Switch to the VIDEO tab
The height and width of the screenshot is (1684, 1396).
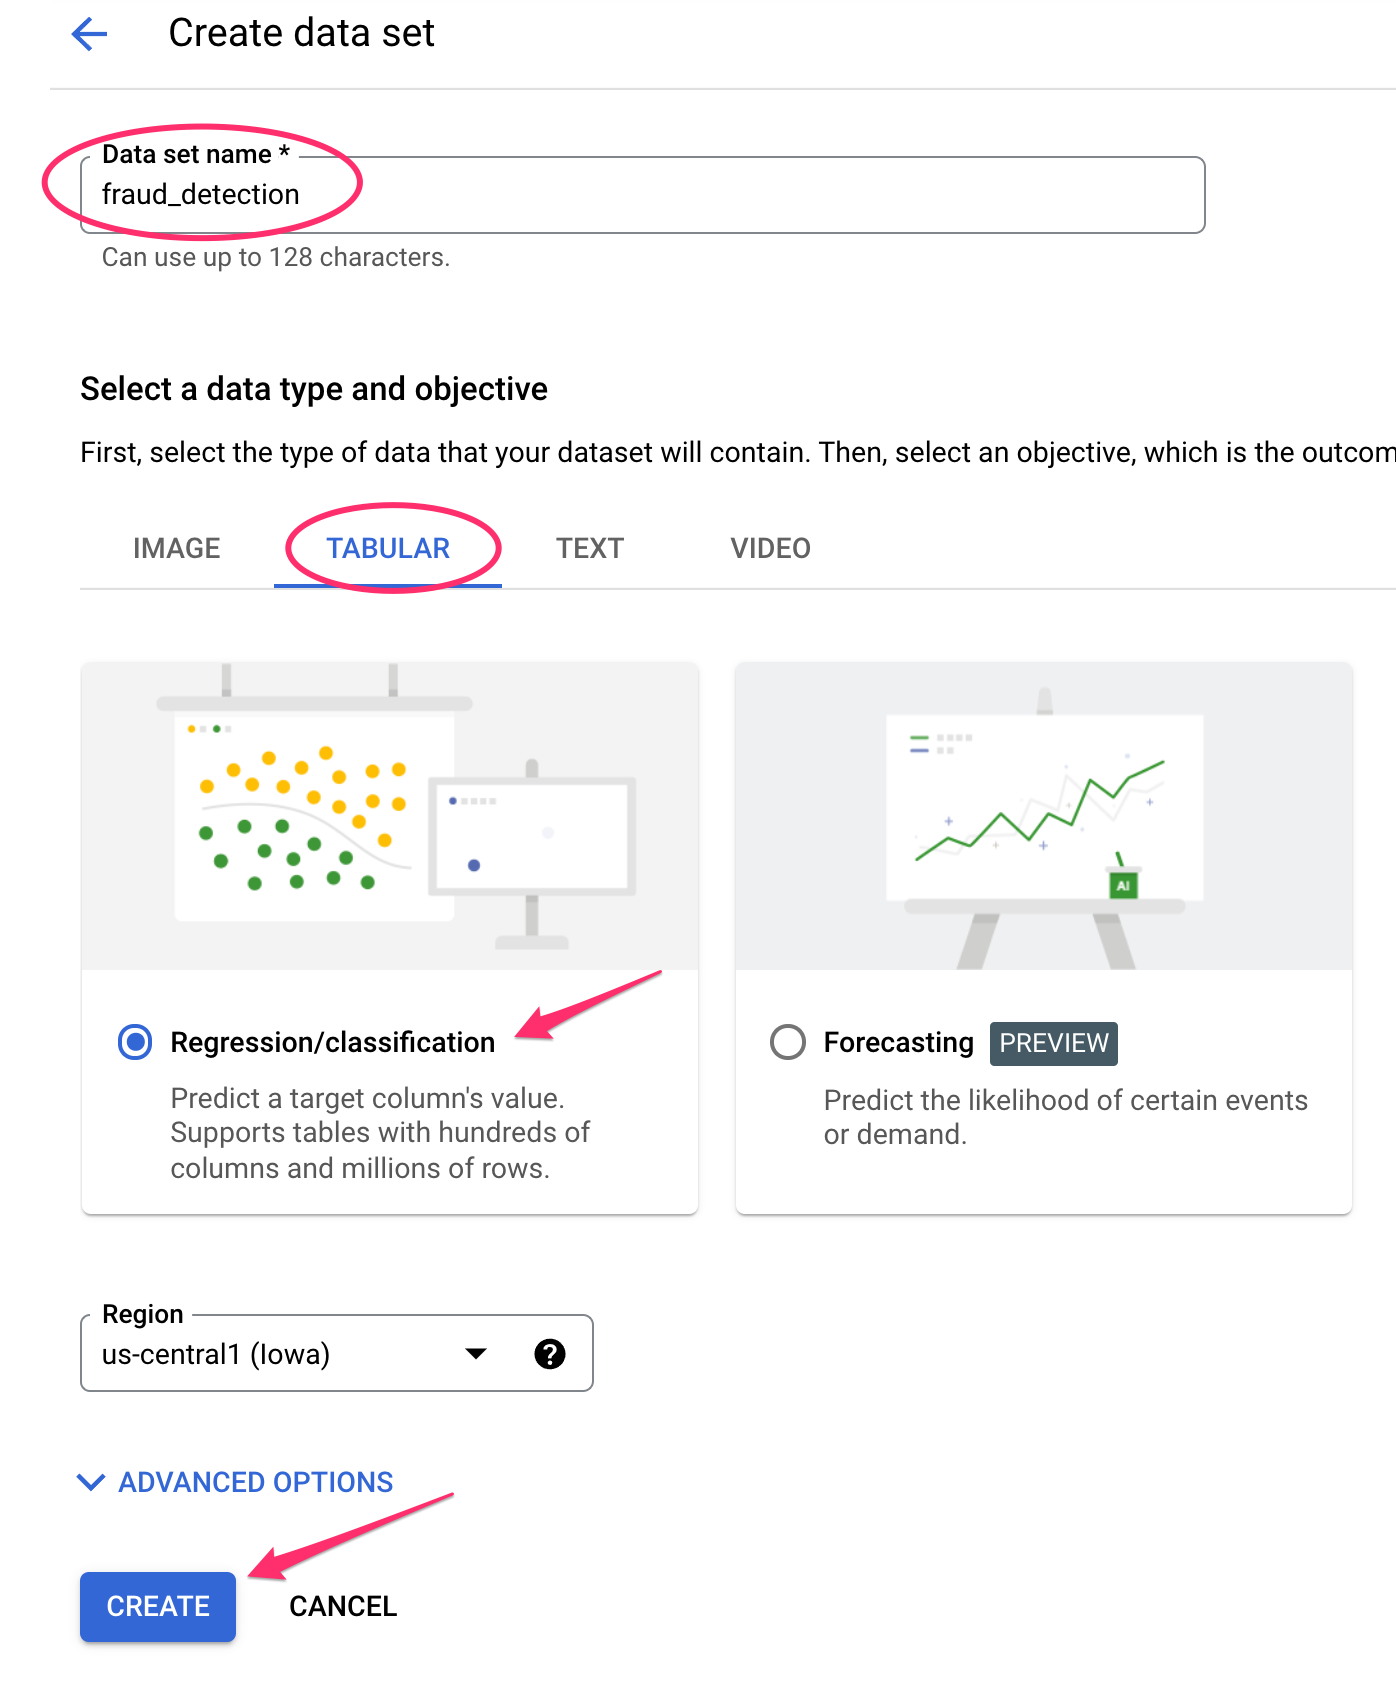click(768, 548)
